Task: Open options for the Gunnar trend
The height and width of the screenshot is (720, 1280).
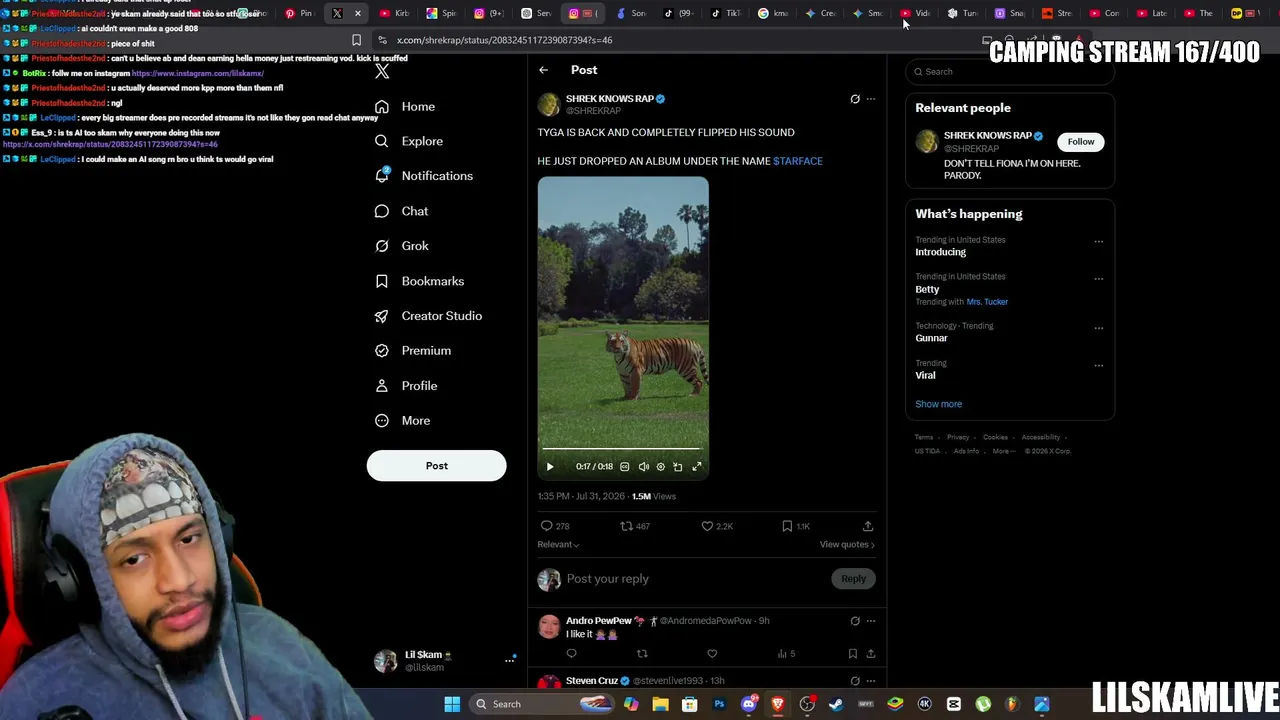Action: 1099,328
